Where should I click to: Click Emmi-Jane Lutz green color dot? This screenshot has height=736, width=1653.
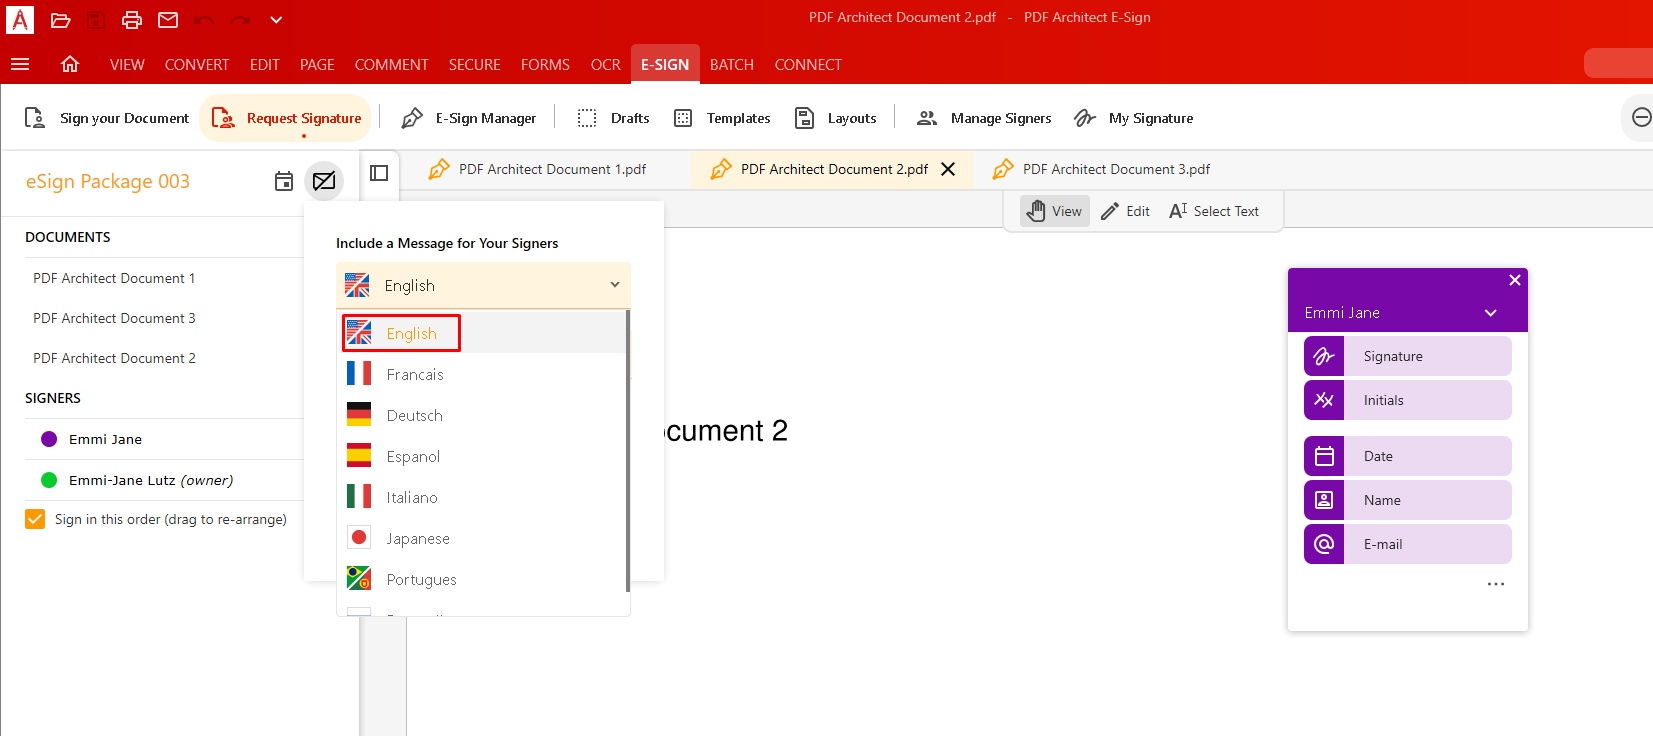coord(49,480)
